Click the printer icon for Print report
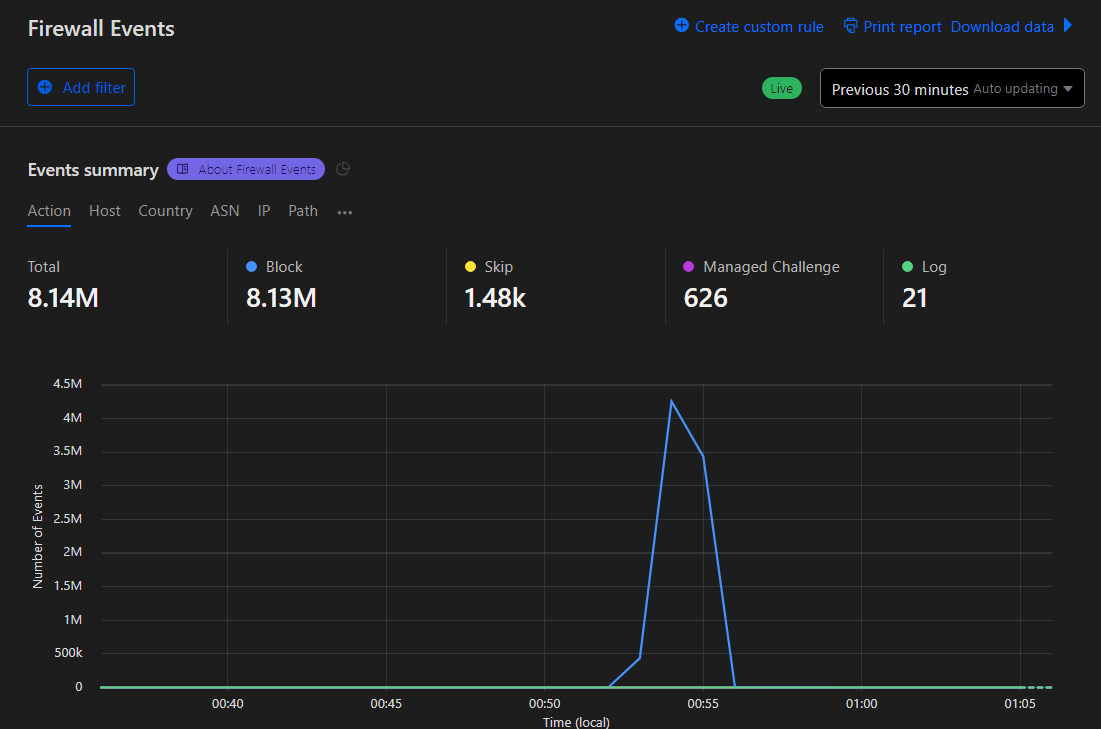Viewport: 1101px width, 729px height. [x=850, y=26]
